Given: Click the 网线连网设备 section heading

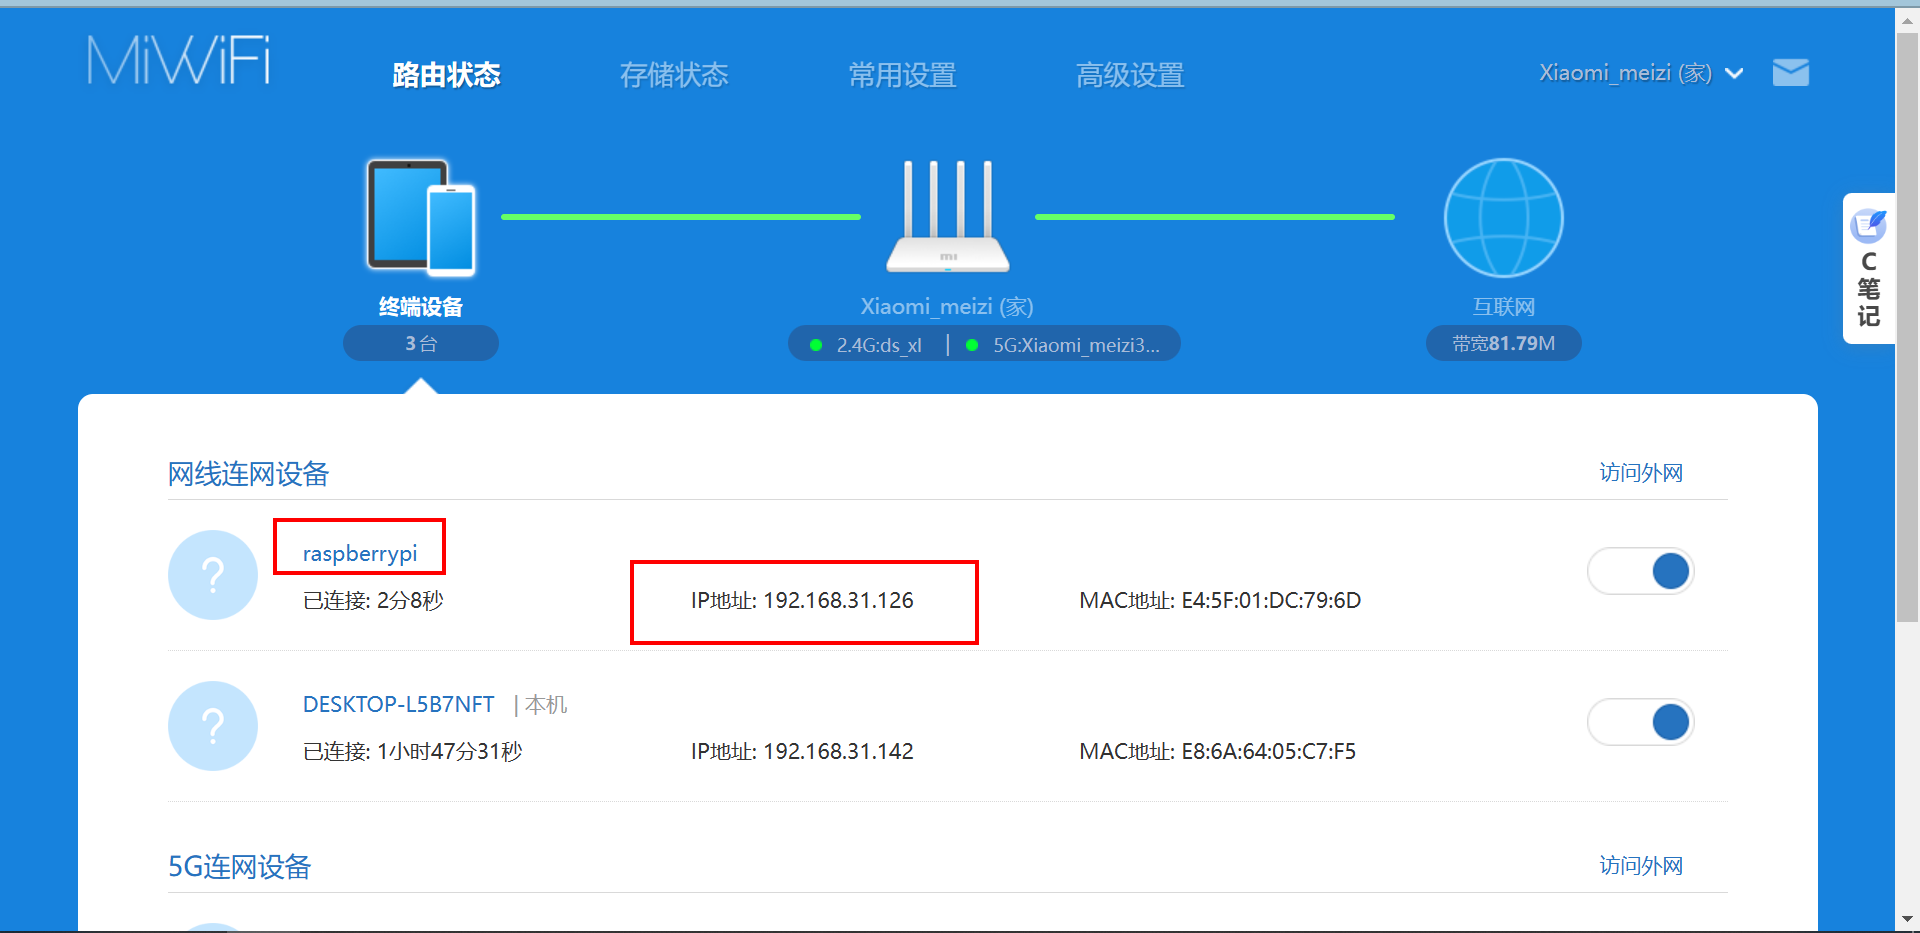Looking at the screenshot, I should pyautogui.click(x=249, y=474).
